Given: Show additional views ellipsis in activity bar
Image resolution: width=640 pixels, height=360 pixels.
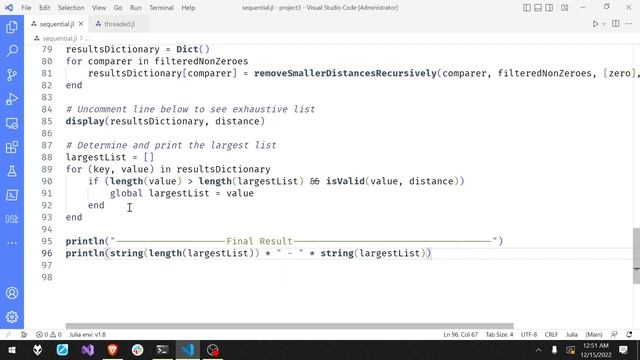Looking at the screenshot, I should point(12,243).
